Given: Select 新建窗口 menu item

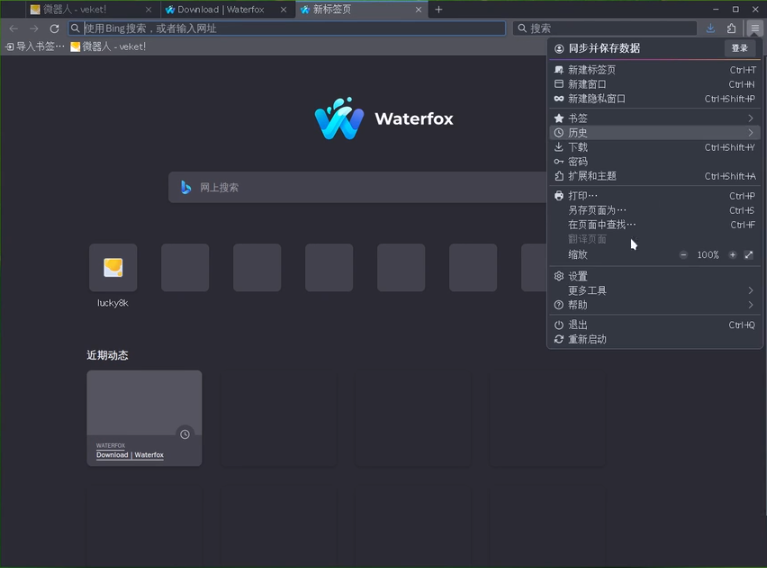Looking at the screenshot, I should (654, 84).
